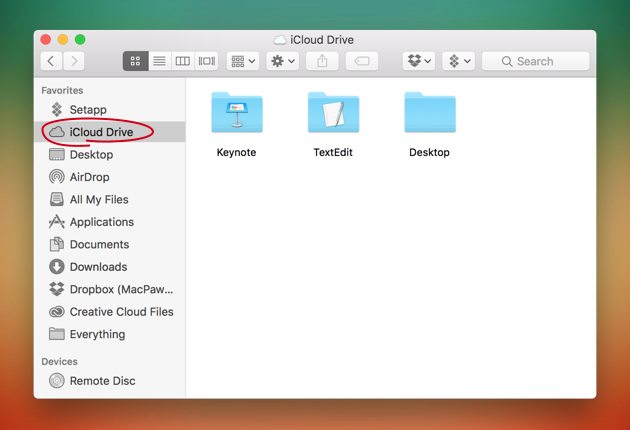This screenshot has height=430, width=630.
Task: Switch to list view
Action: 160,61
